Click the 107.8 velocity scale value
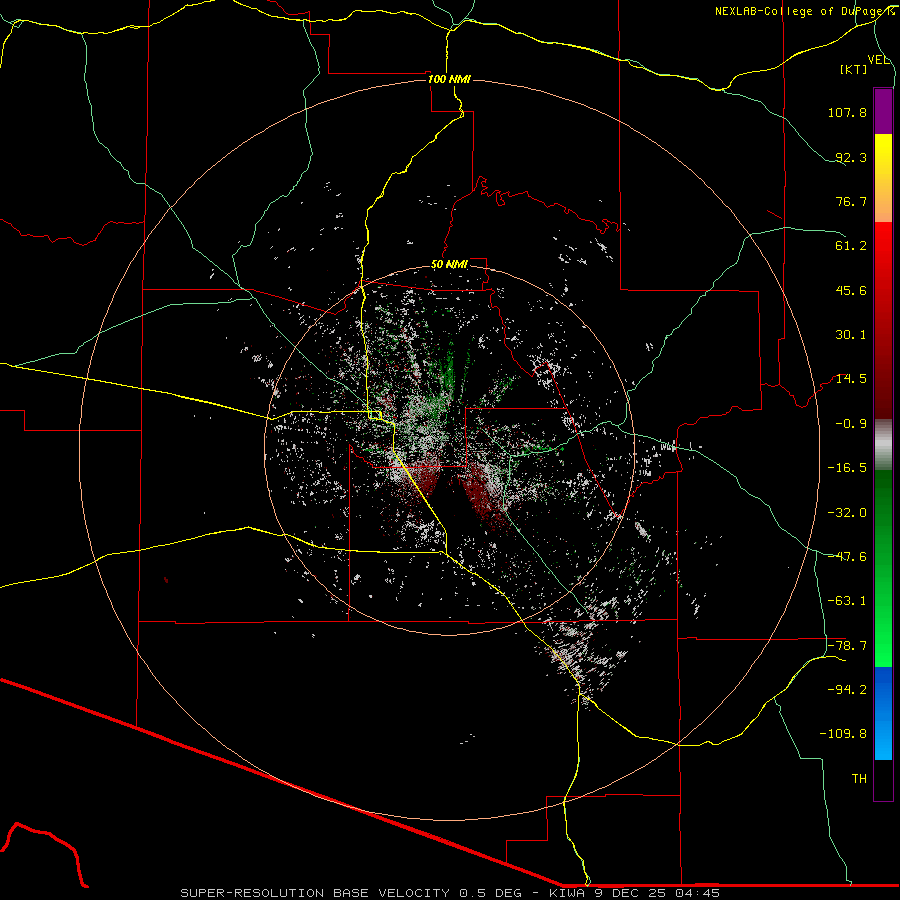 click(x=847, y=112)
